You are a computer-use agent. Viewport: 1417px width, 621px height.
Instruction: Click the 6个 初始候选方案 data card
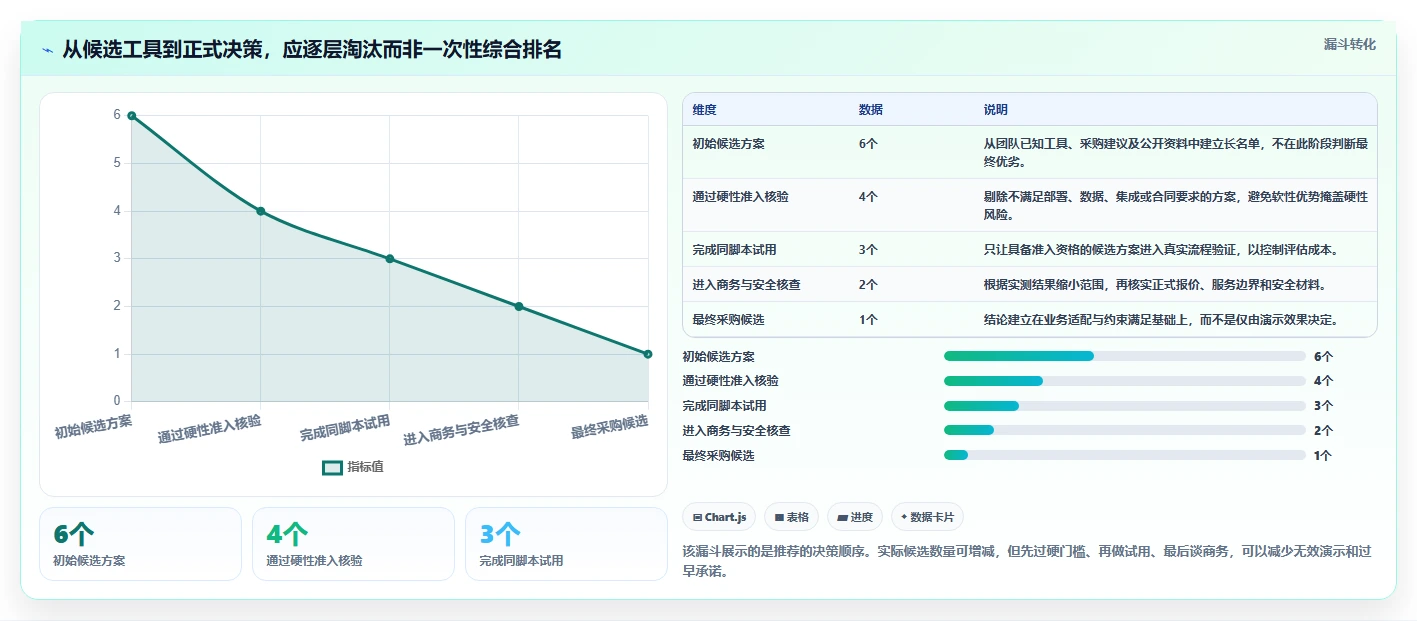coord(140,544)
